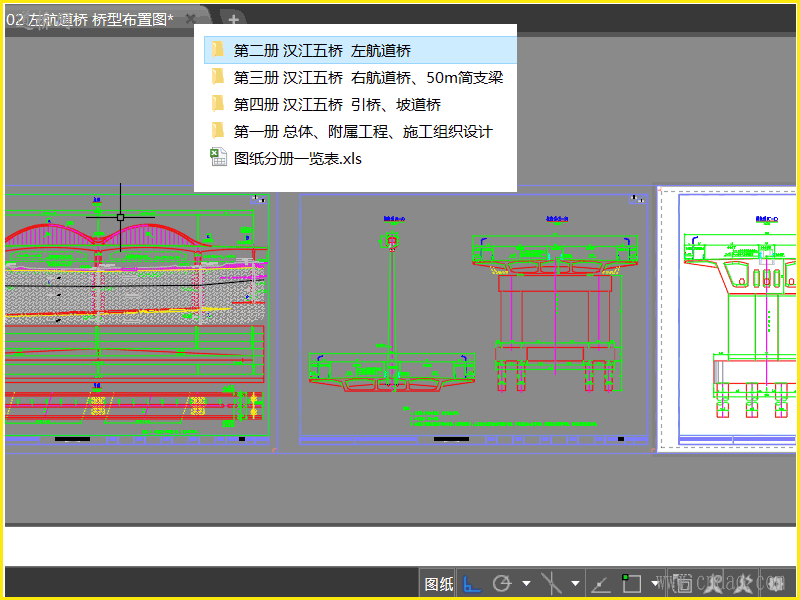The height and width of the screenshot is (600, 800).
Task: Click Excel icon of 图纸分册一览表.xls
Action: pyautogui.click(x=218, y=157)
